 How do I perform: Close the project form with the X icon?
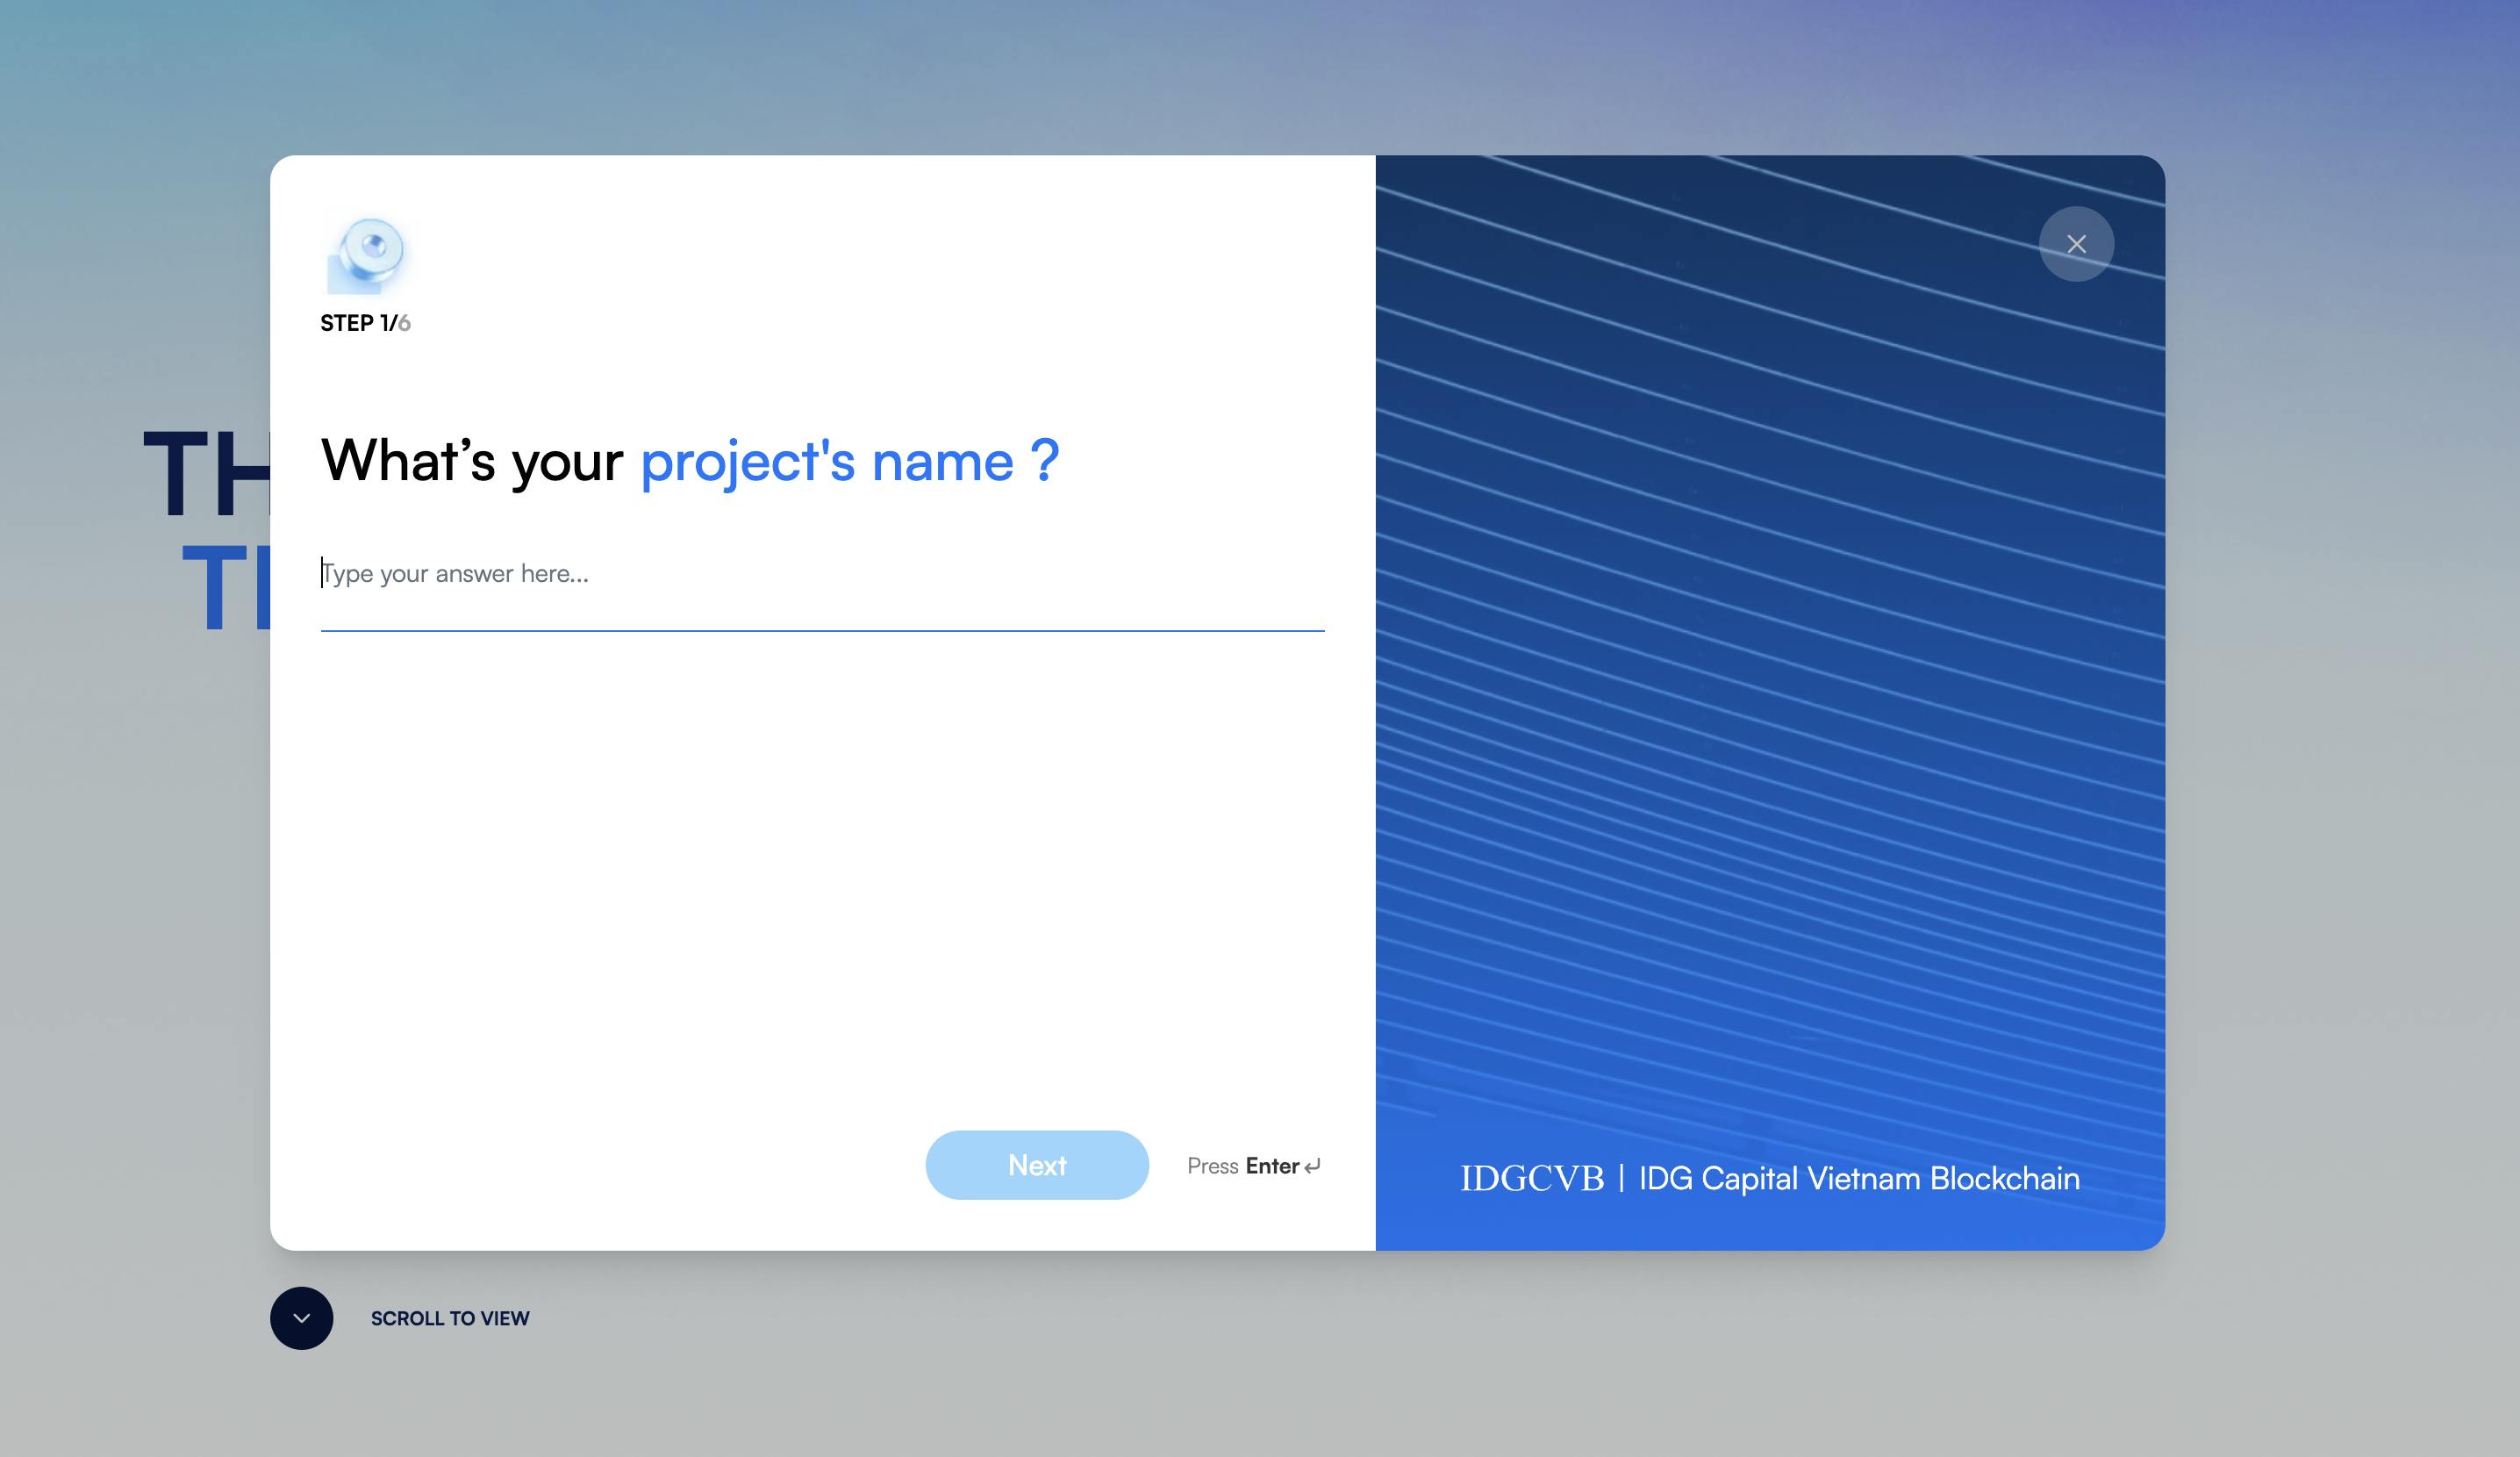point(2076,244)
